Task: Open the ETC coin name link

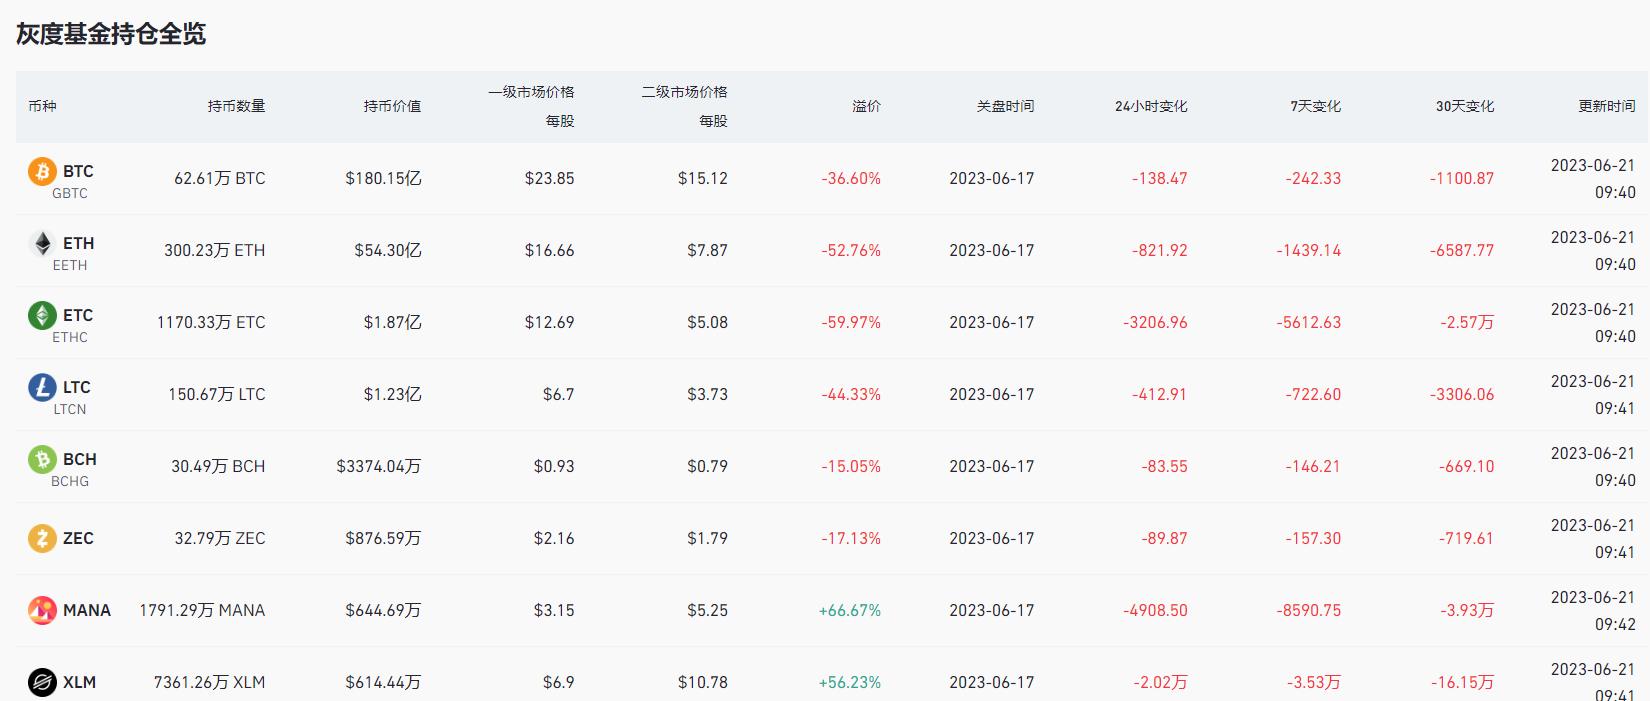Action: click(78, 315)
